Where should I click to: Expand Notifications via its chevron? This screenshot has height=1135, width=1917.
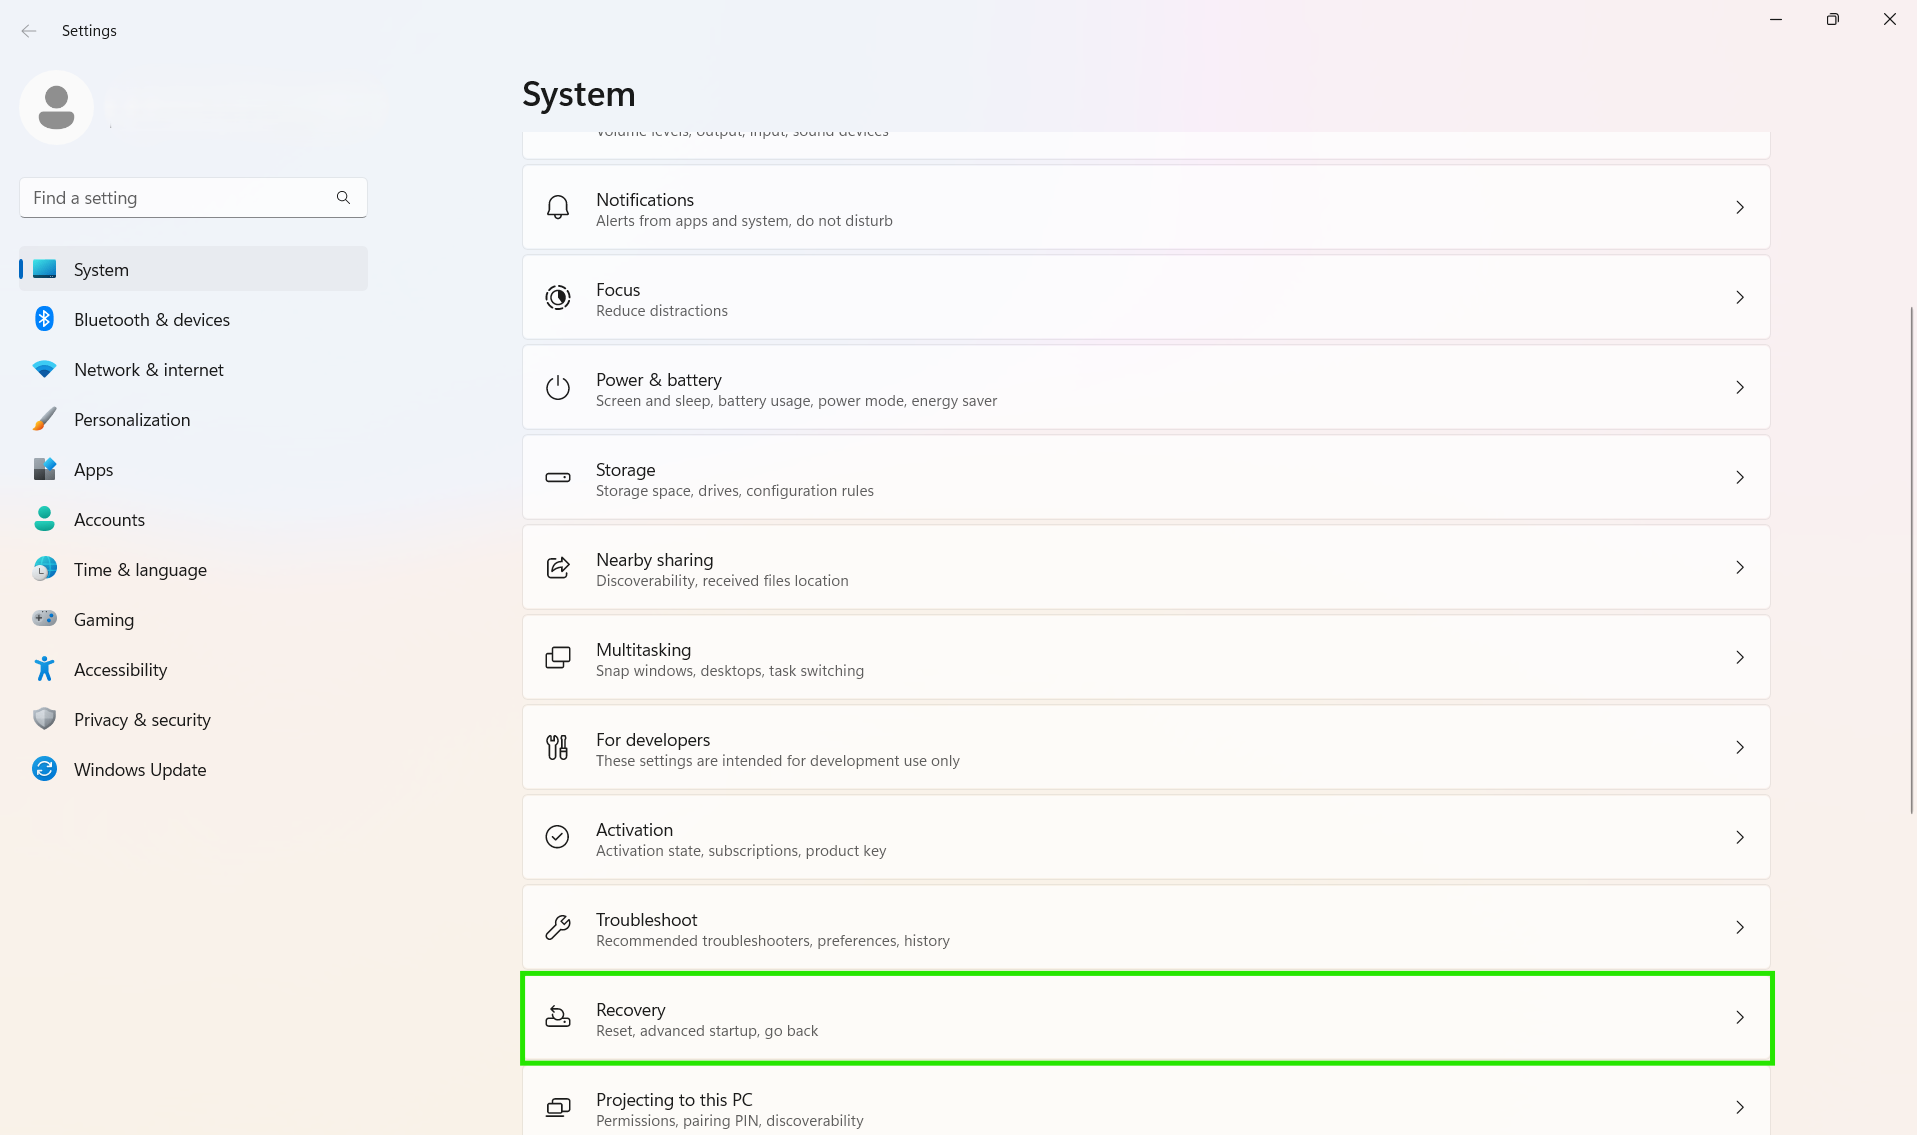pyautogui.click(x=1740, y=208)
